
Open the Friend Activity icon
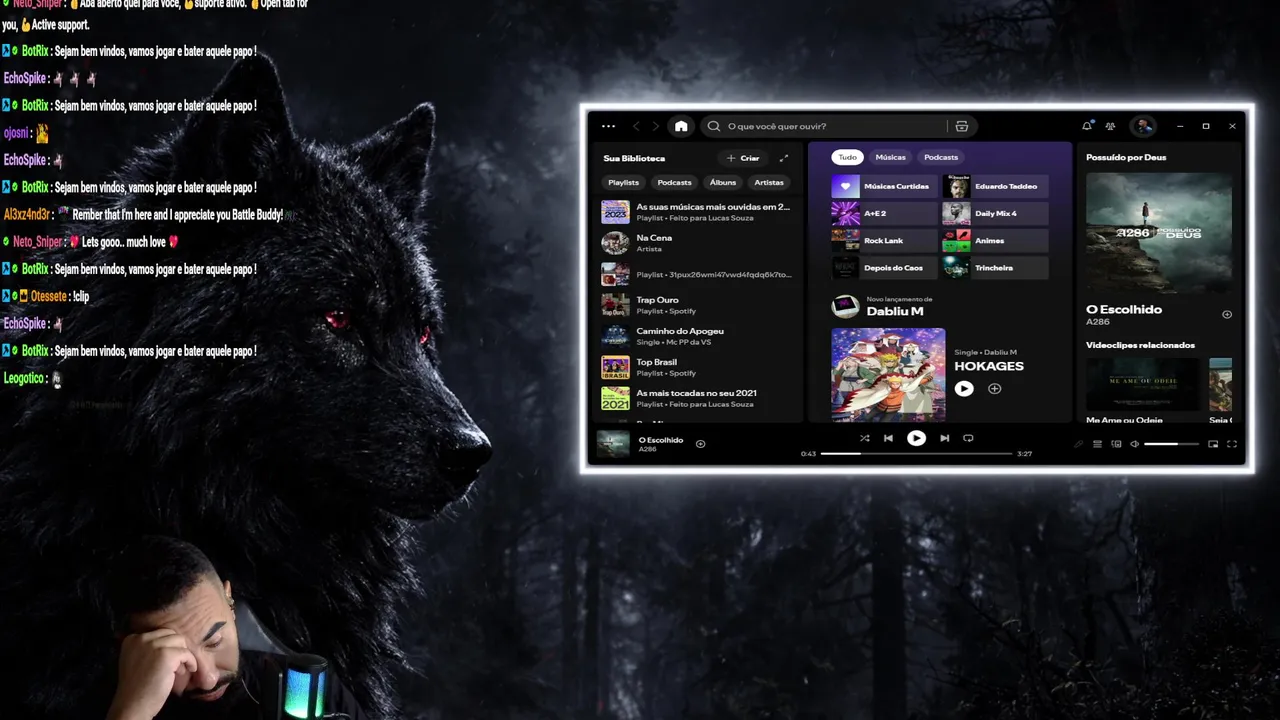click(1110, 126)
